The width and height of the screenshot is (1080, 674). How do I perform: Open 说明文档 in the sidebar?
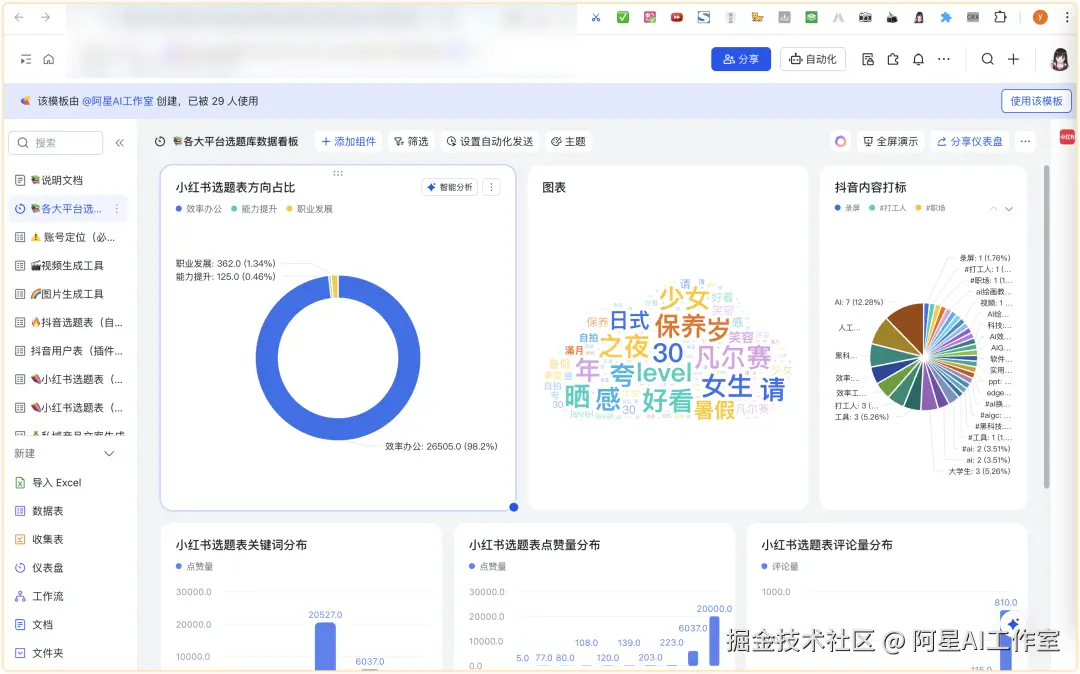(x=68, y=180)
